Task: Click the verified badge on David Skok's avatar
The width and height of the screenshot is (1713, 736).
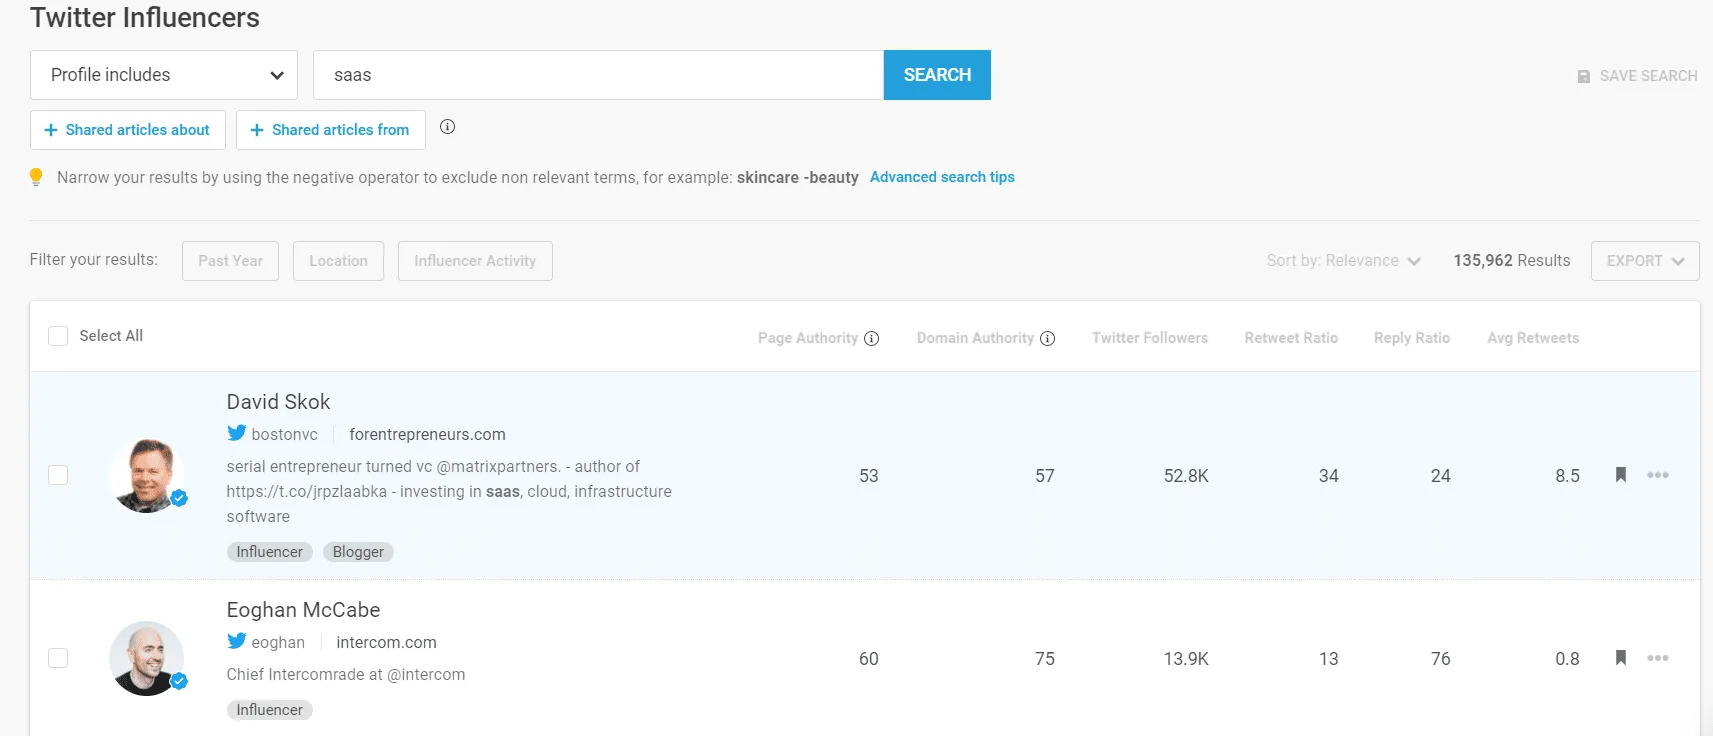Action: point(179,498)
